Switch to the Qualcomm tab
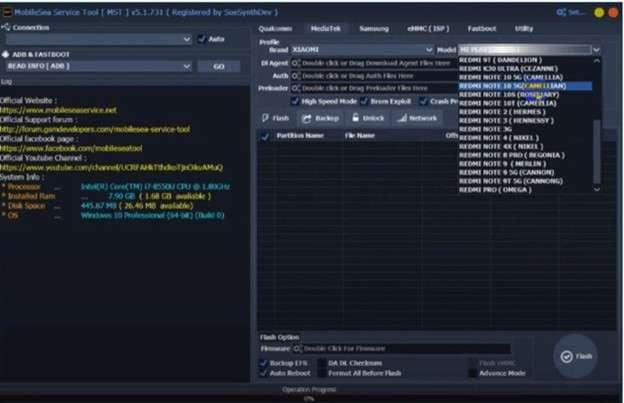The image size is (624, 403). click(x=275, y=29)
